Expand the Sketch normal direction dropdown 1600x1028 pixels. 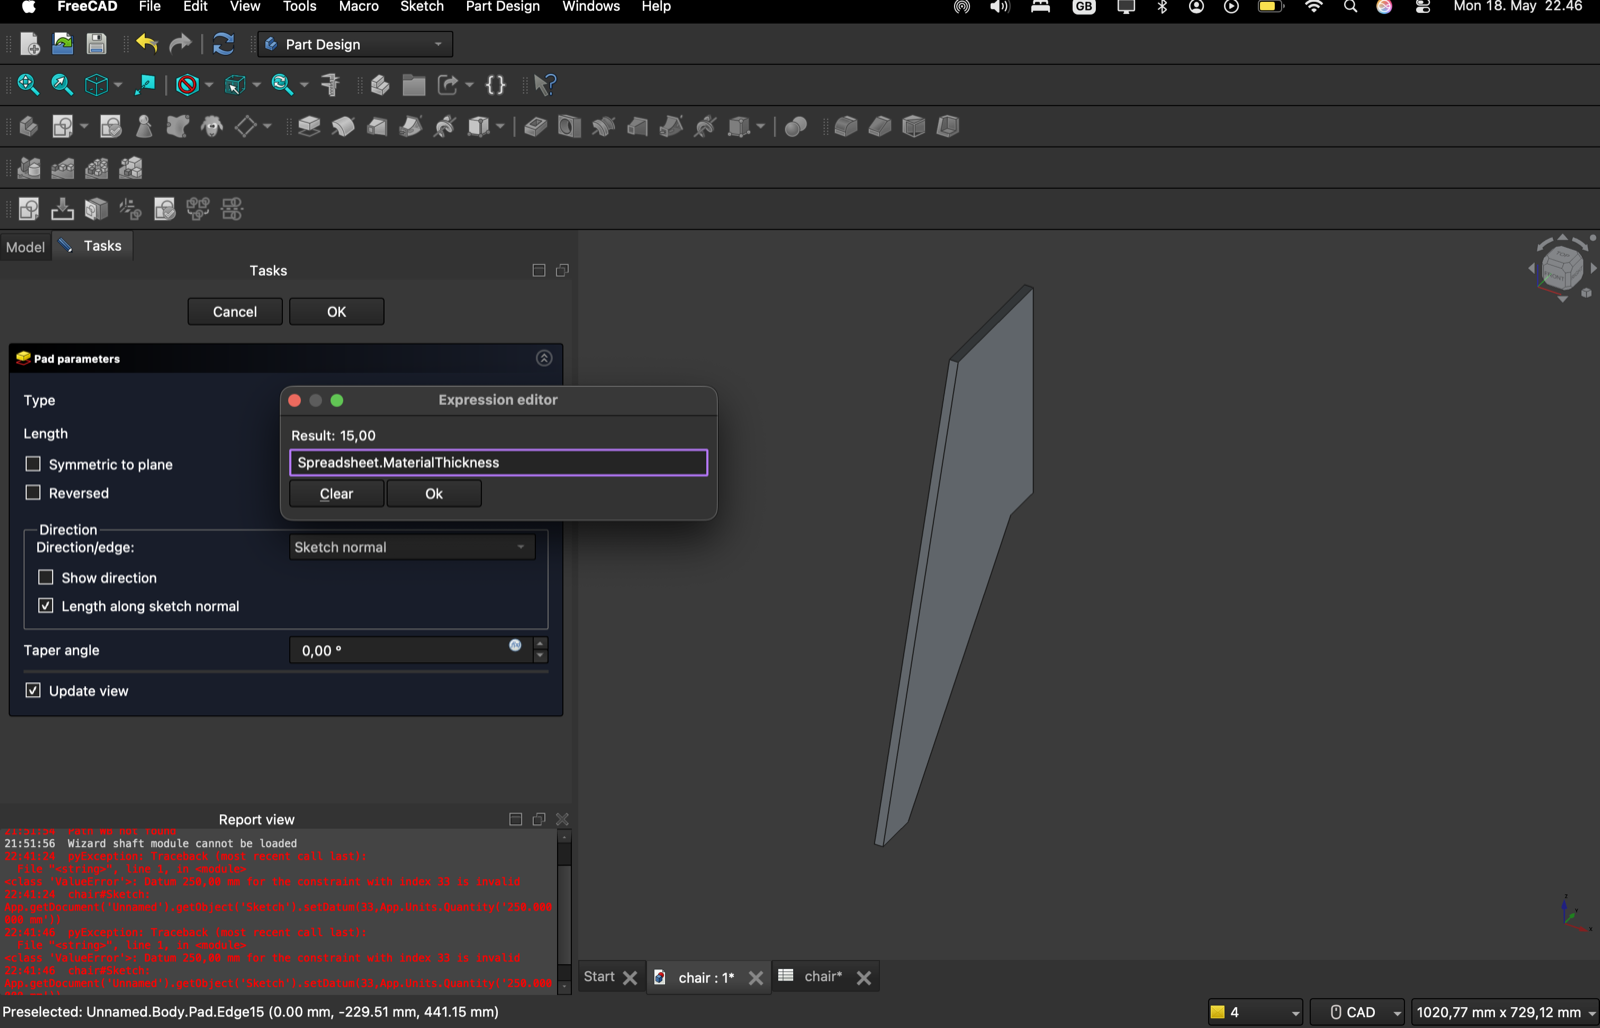click(x=412, y=547)
